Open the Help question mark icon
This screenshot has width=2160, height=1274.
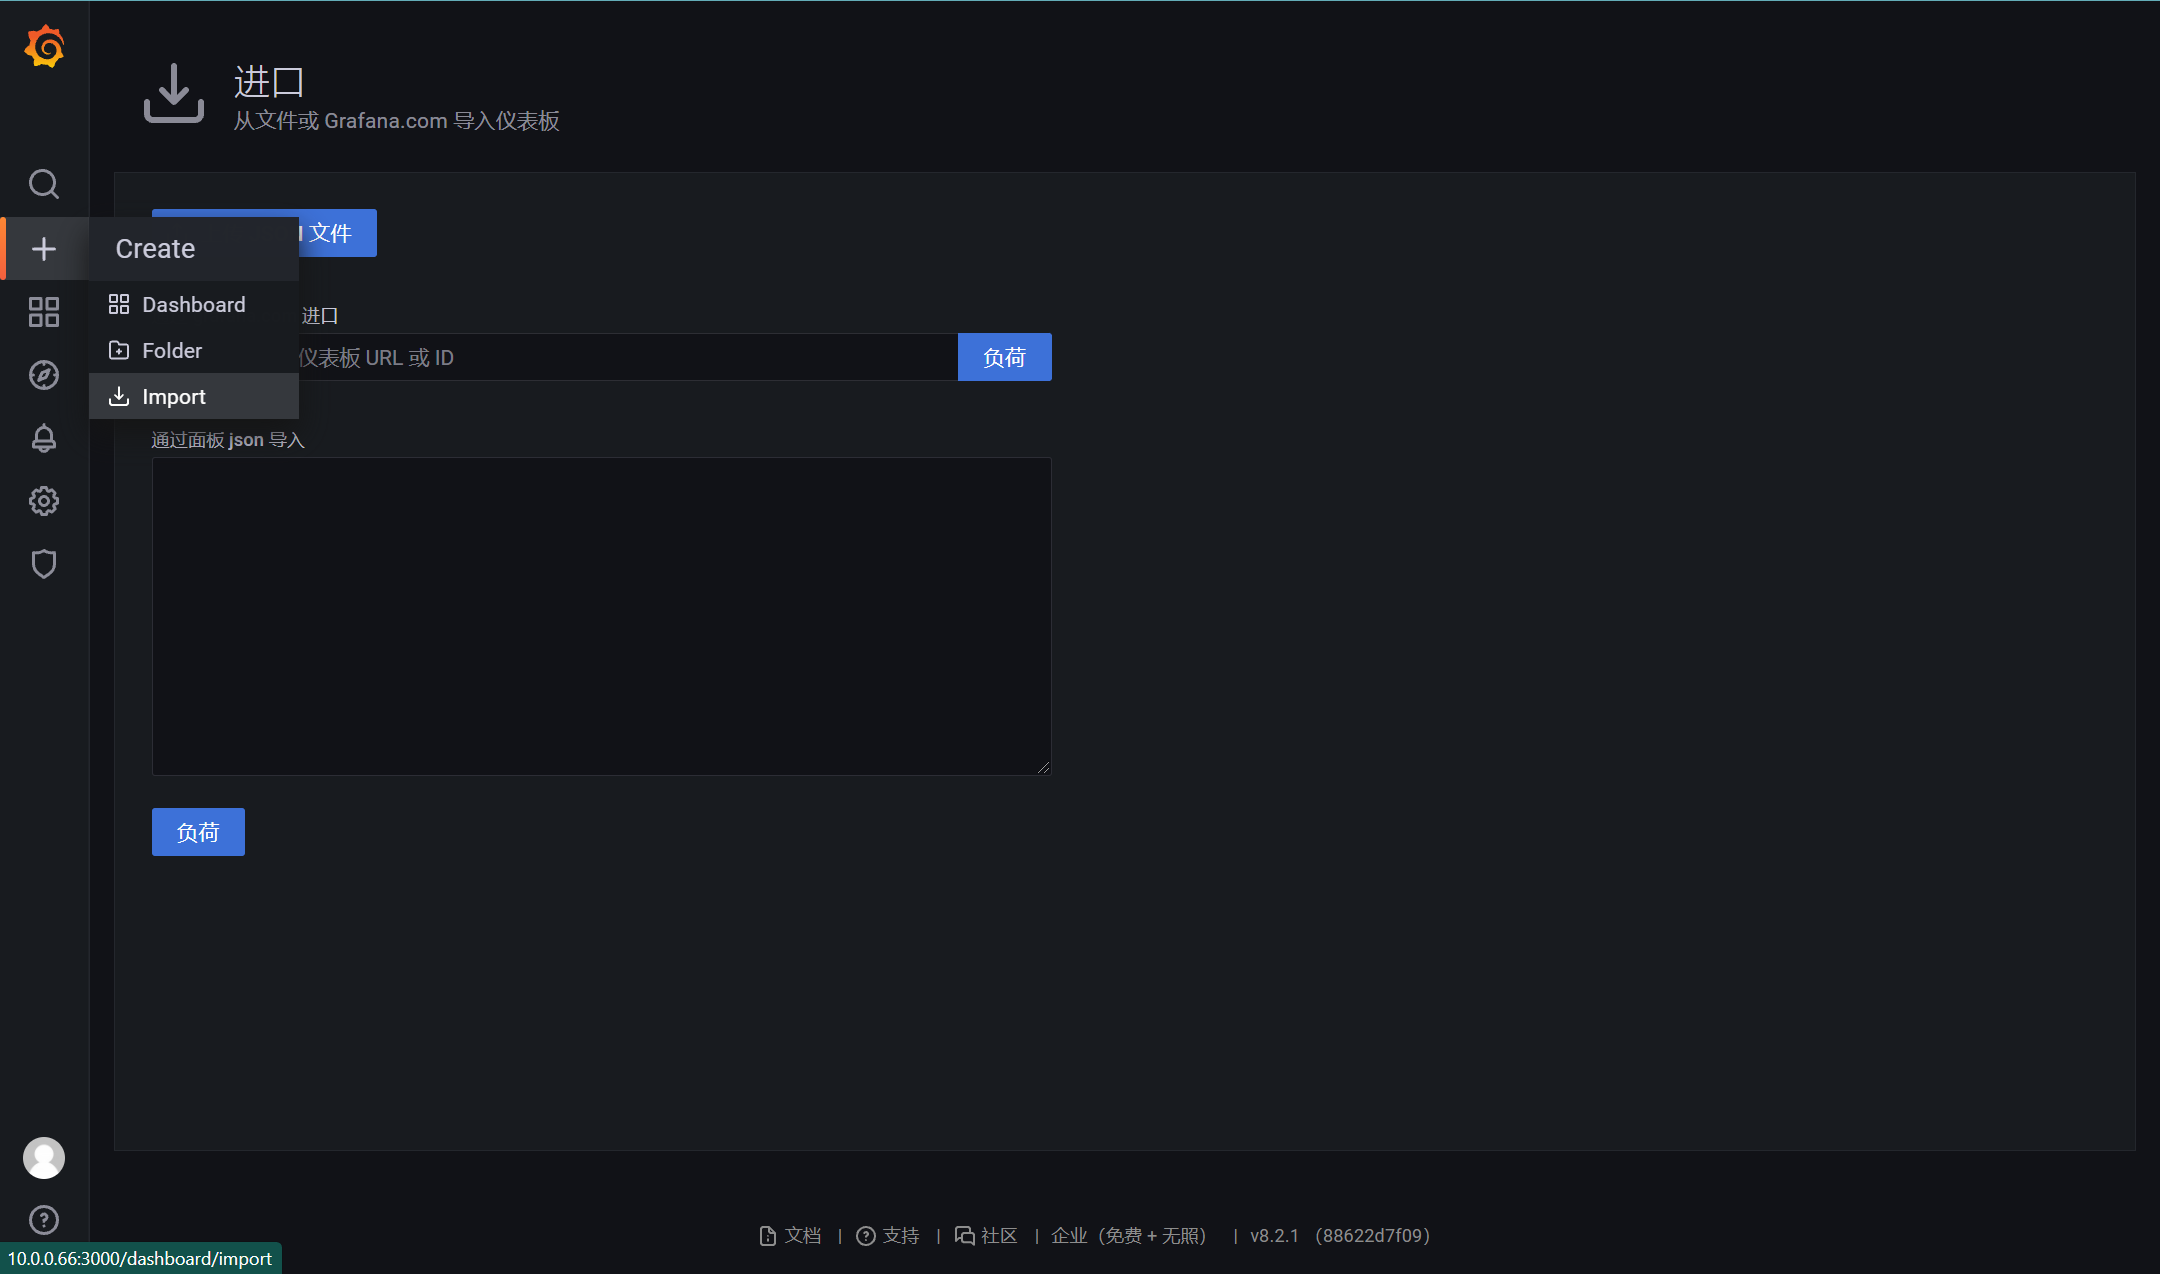coord(44,1220)
